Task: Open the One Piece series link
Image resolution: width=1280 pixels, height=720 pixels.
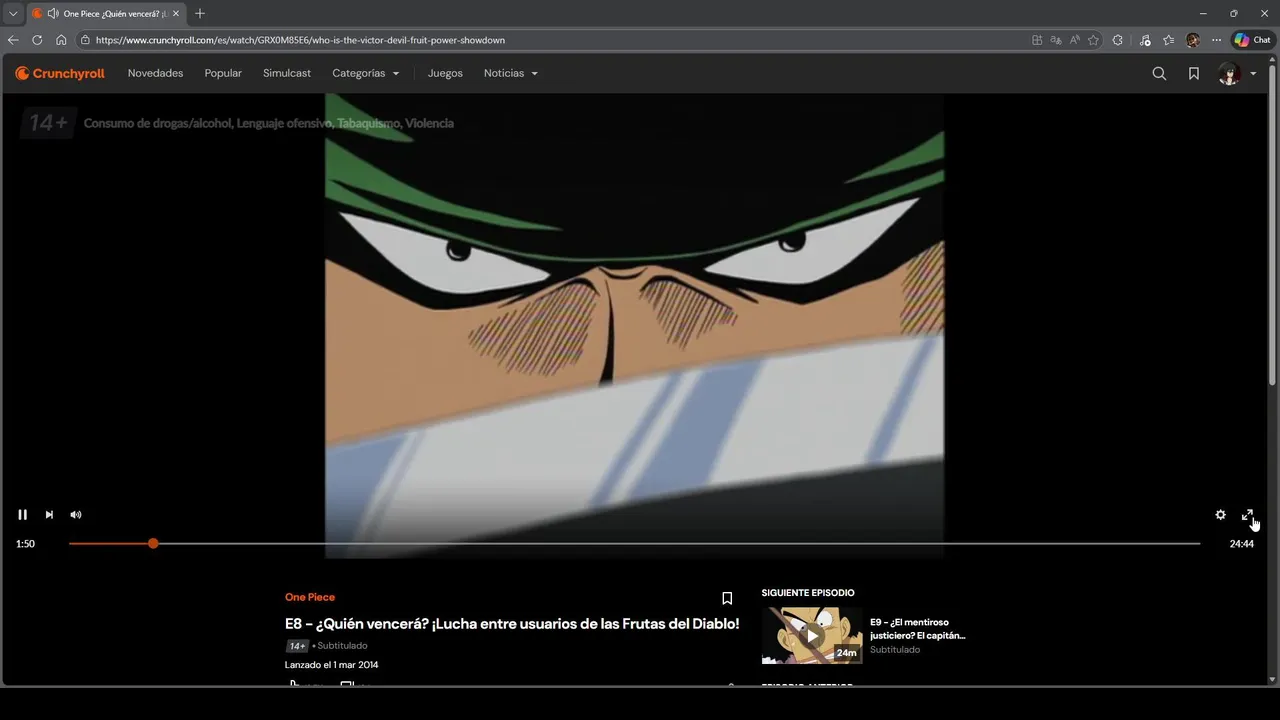Action: pos(310,597)
